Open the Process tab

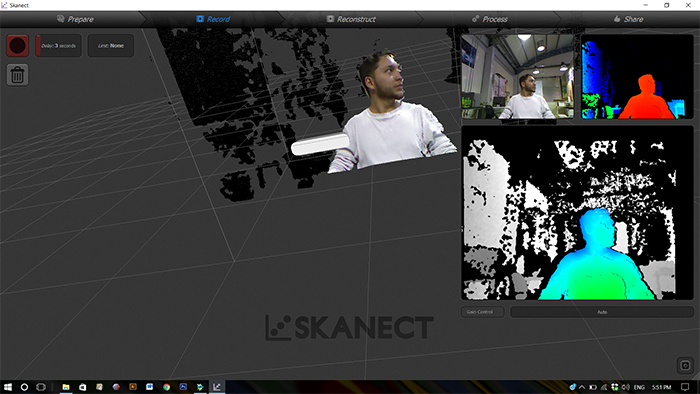click(490, 19)
